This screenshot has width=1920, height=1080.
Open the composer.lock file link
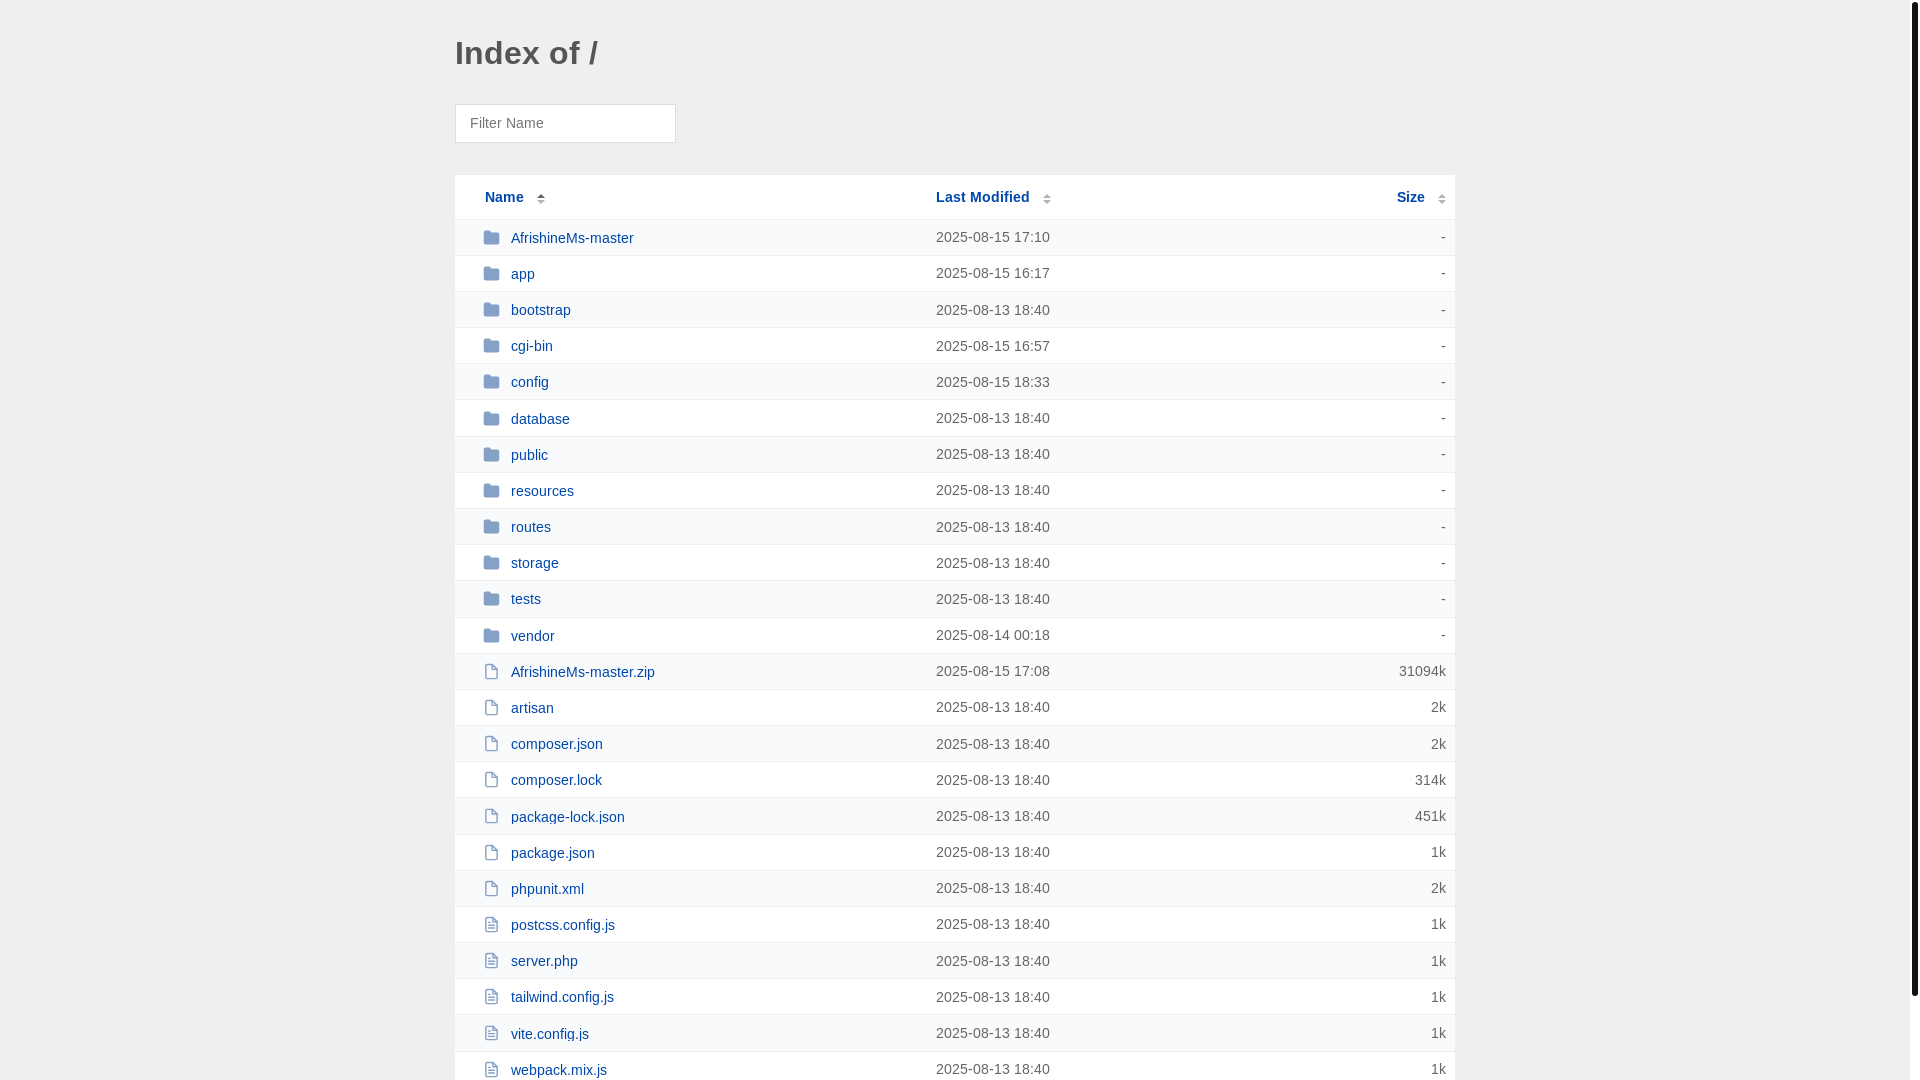(x=556, y=780)
